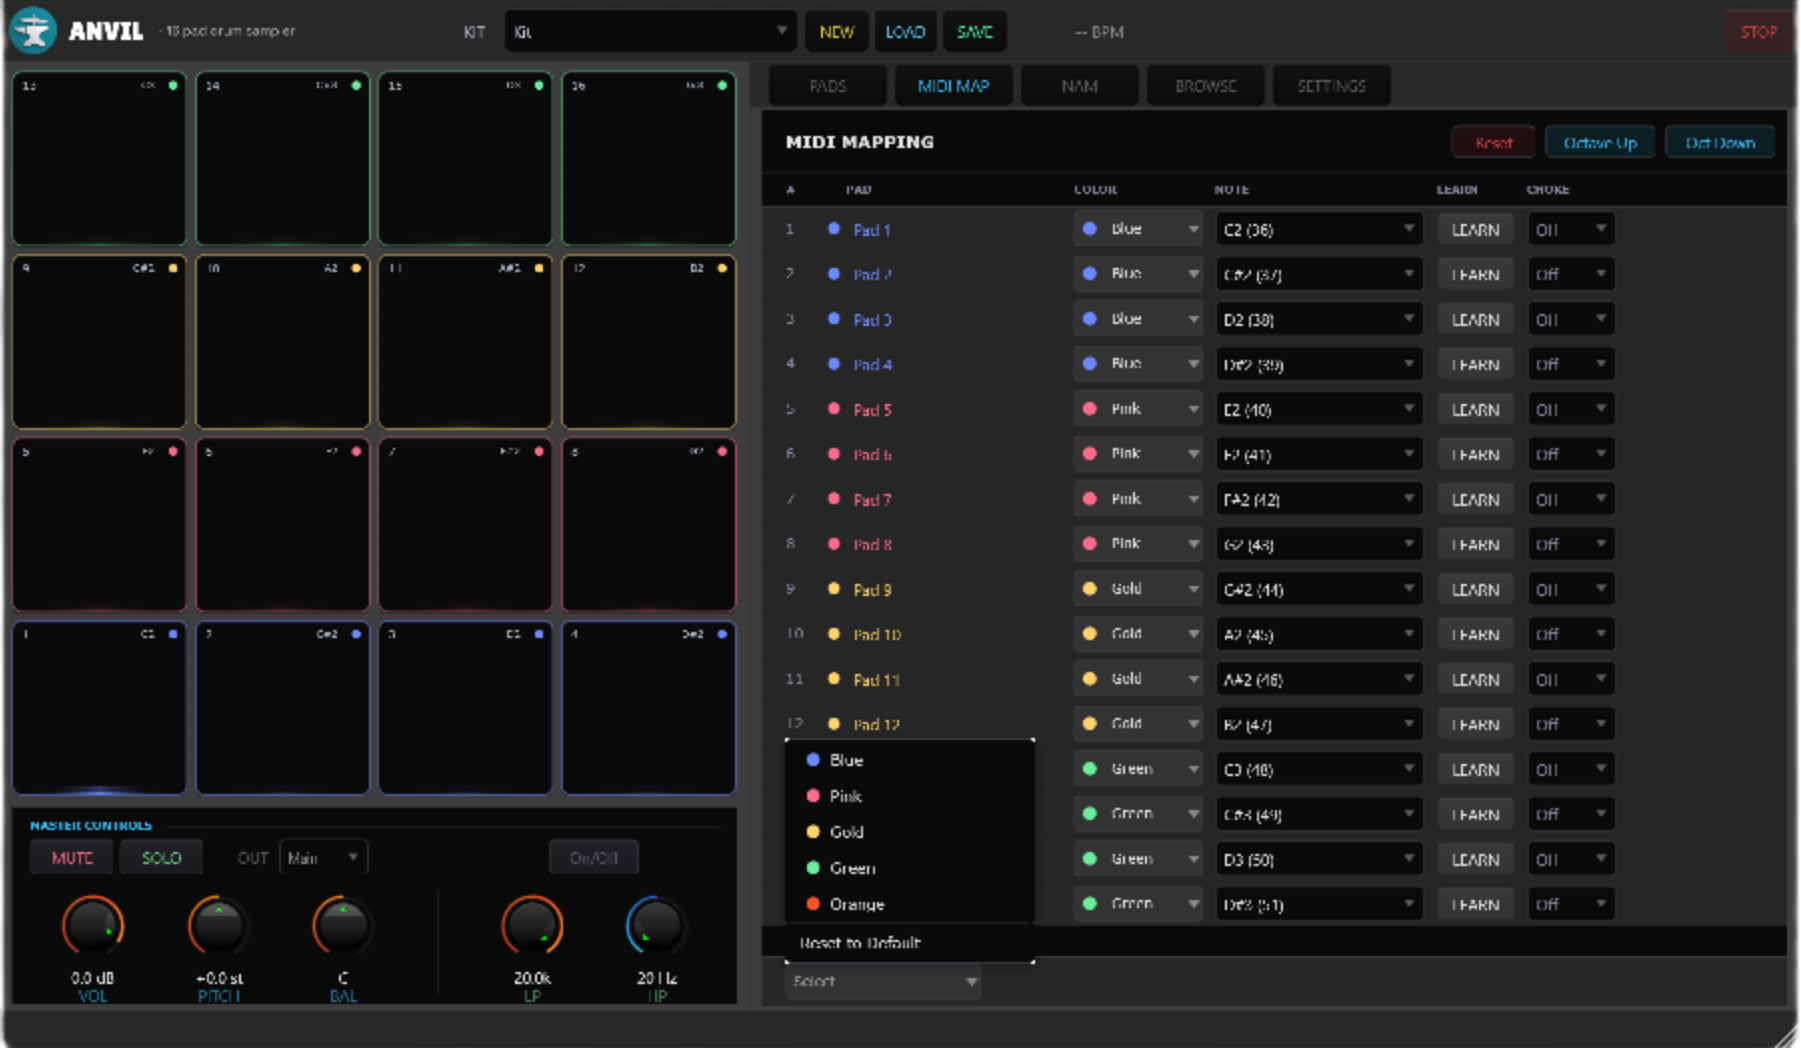The width and height of the screenshot is (1801, 1048).
Task: Click the Octave Up button
Action: [1600, 143]
